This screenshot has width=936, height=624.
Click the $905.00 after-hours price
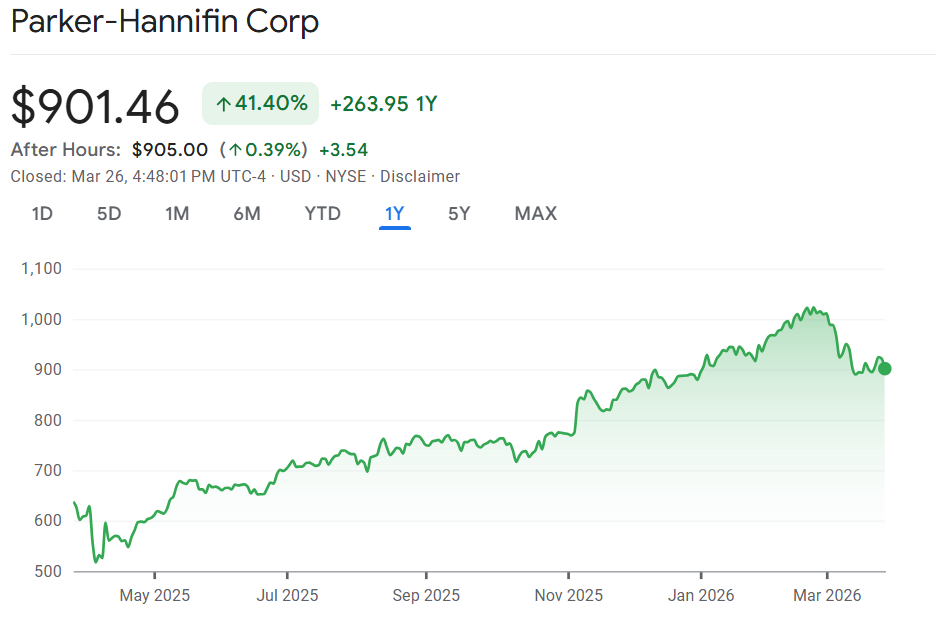[x=170, y=150]
